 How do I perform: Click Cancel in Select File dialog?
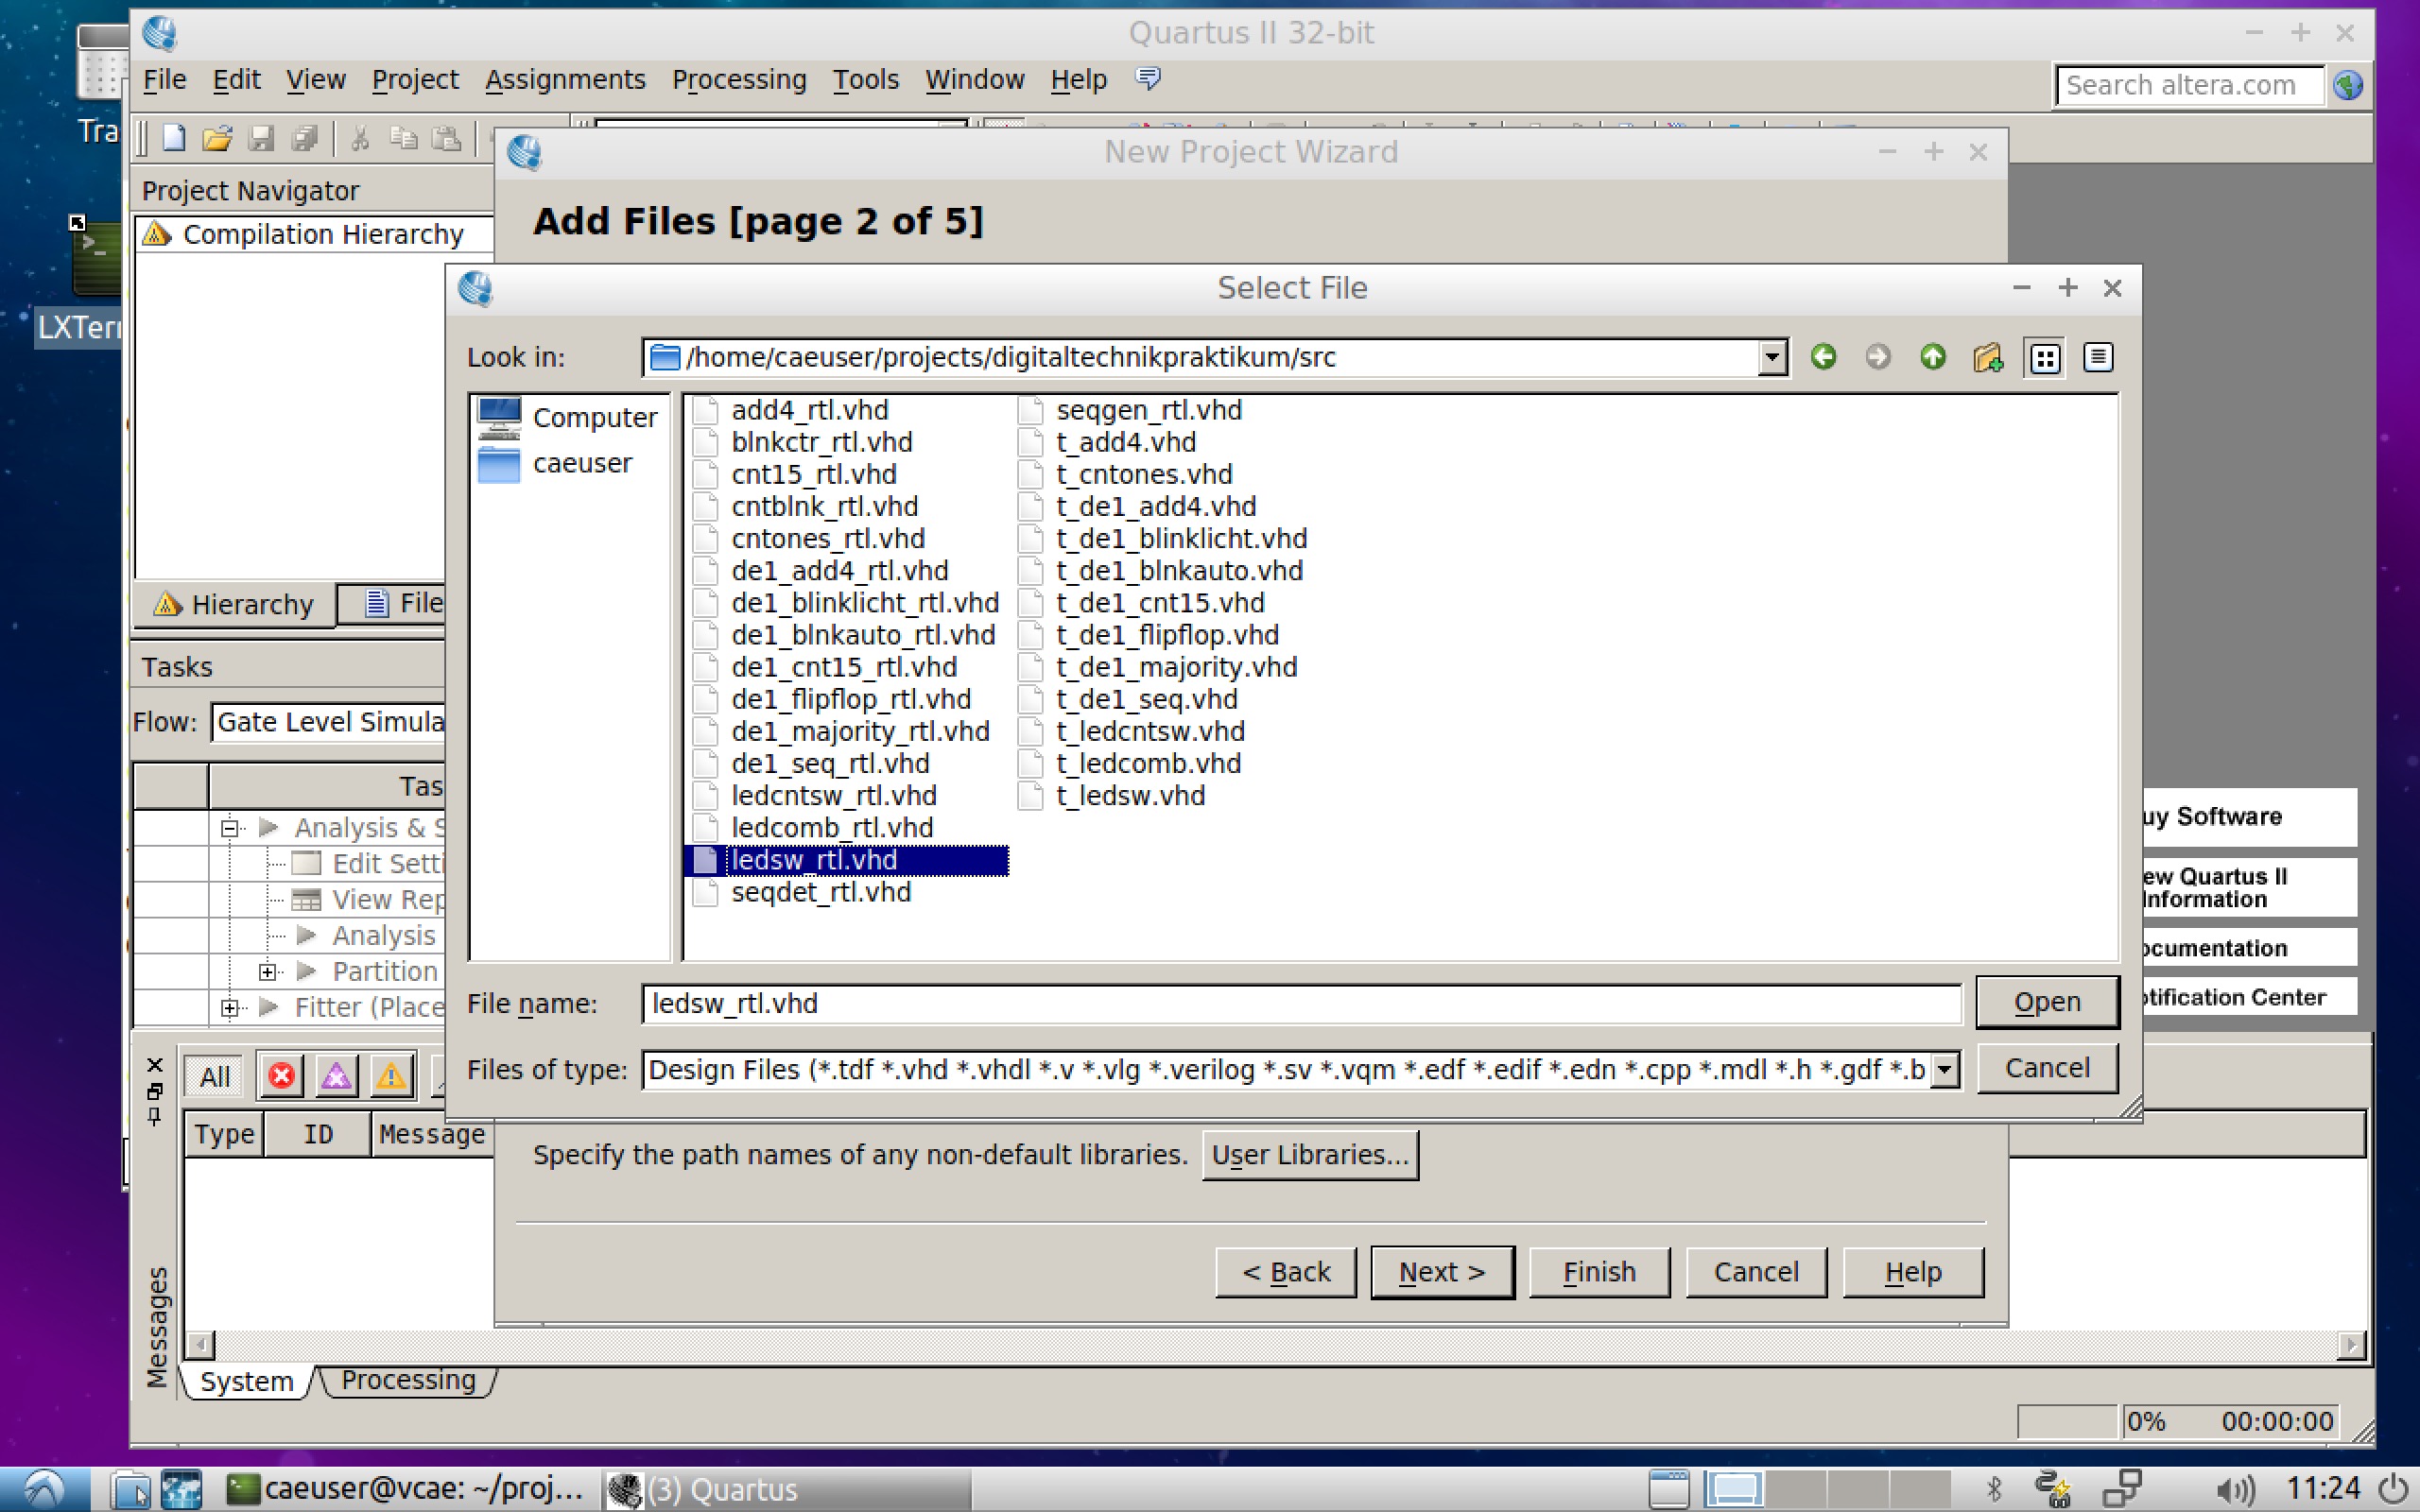[x=2047, y=1068]
